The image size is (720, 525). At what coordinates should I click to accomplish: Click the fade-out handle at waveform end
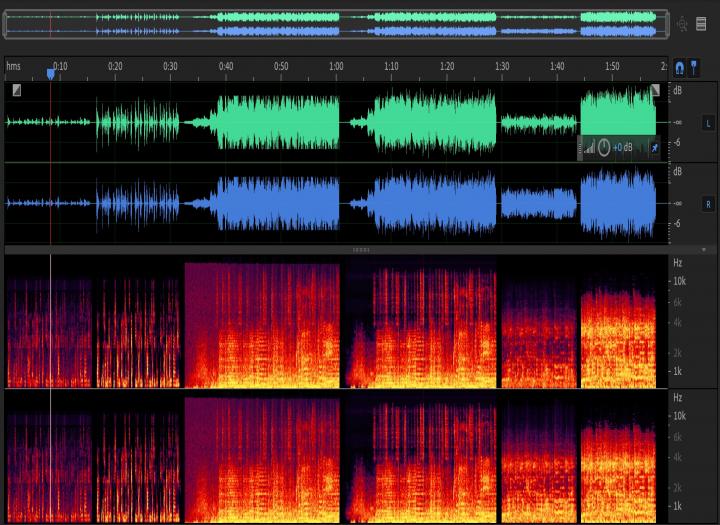pyautogui.click(x=655, y=90)
